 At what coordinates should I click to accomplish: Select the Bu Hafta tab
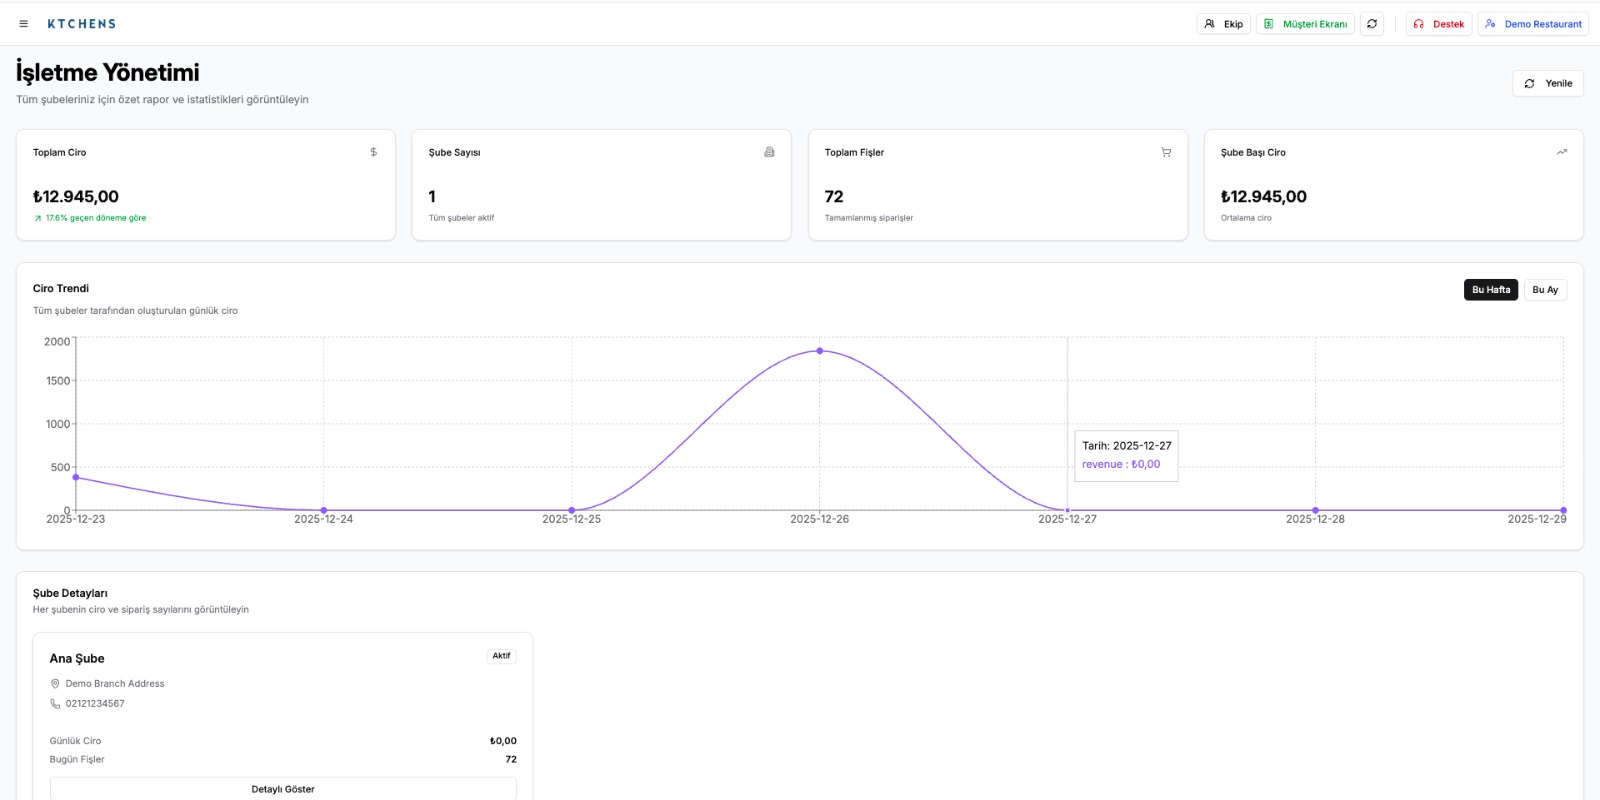1491,290
